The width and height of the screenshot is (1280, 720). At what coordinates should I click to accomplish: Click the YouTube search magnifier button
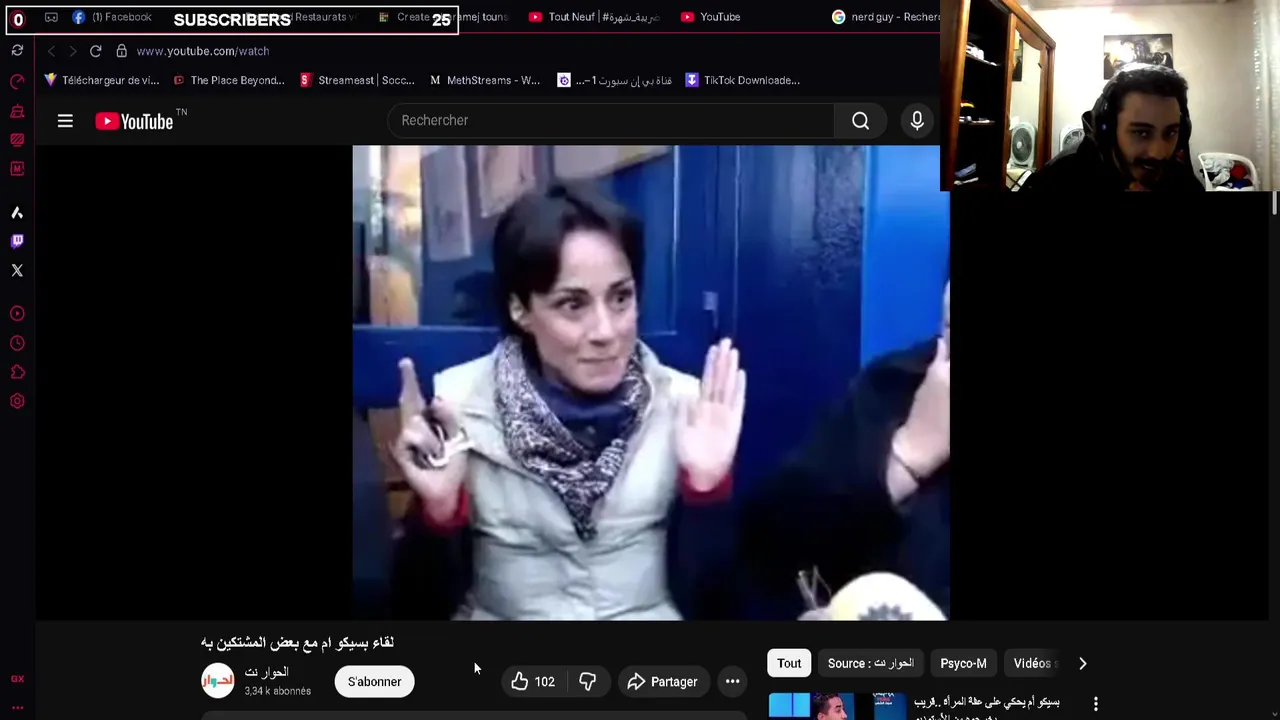click(x=860, y=121)
